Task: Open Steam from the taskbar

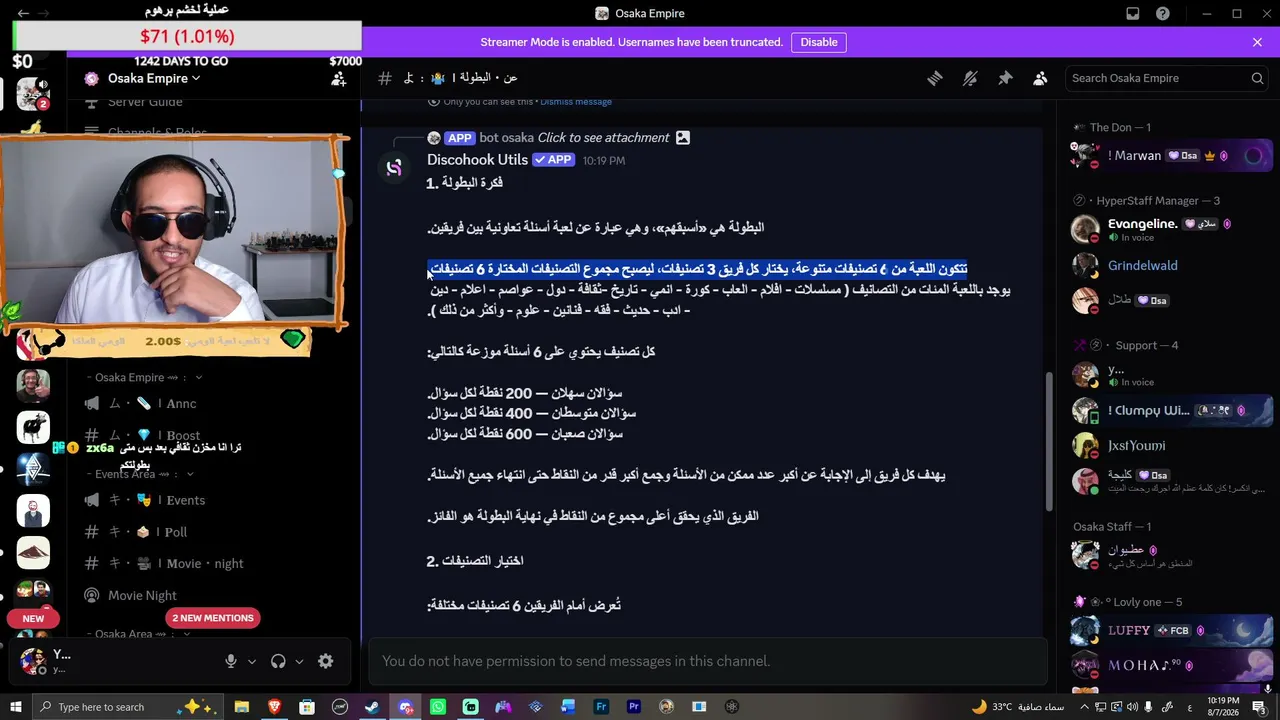Action: tap(372, 707)
